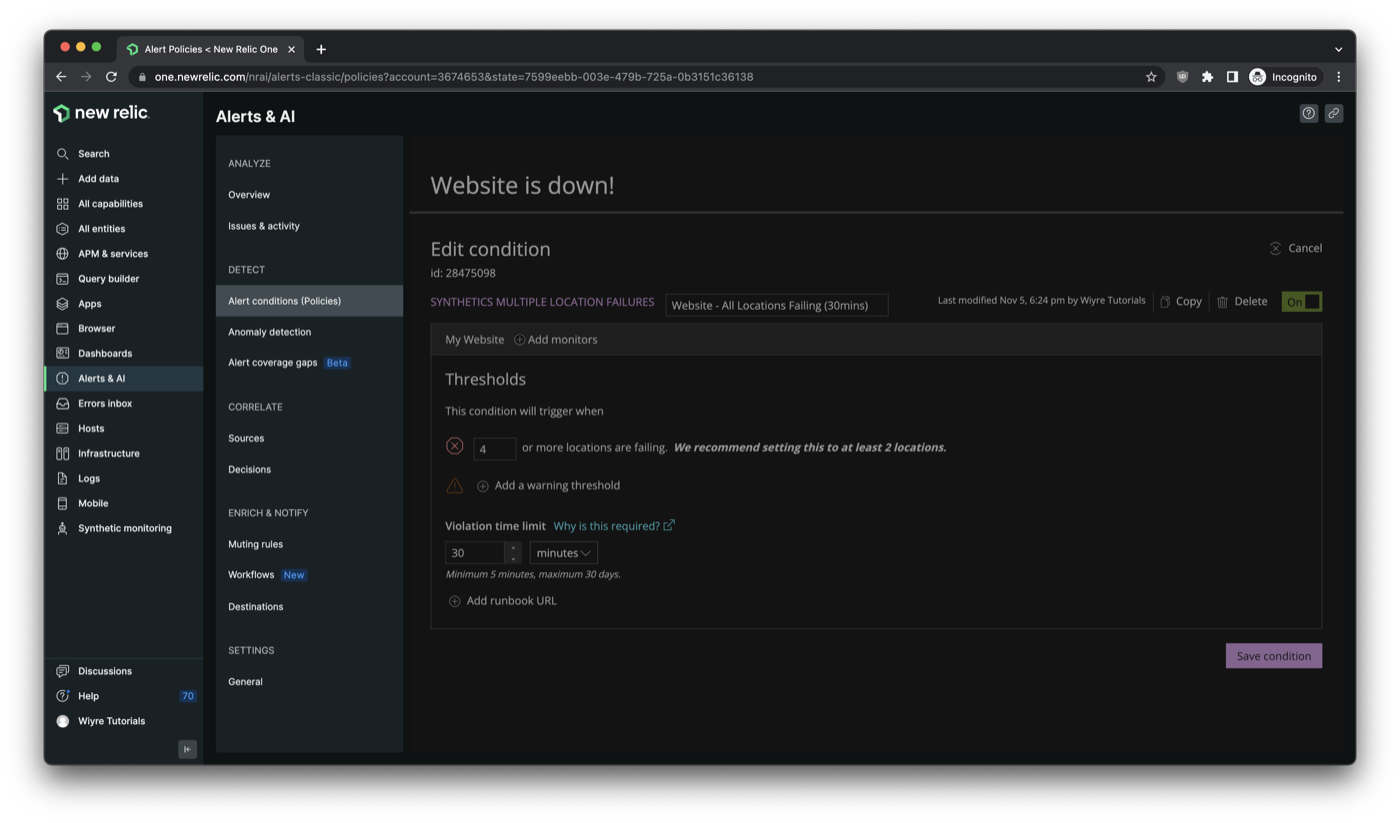Click the Save condition button
Screen dimensions: 1400x823
(x=1274, y=656)
